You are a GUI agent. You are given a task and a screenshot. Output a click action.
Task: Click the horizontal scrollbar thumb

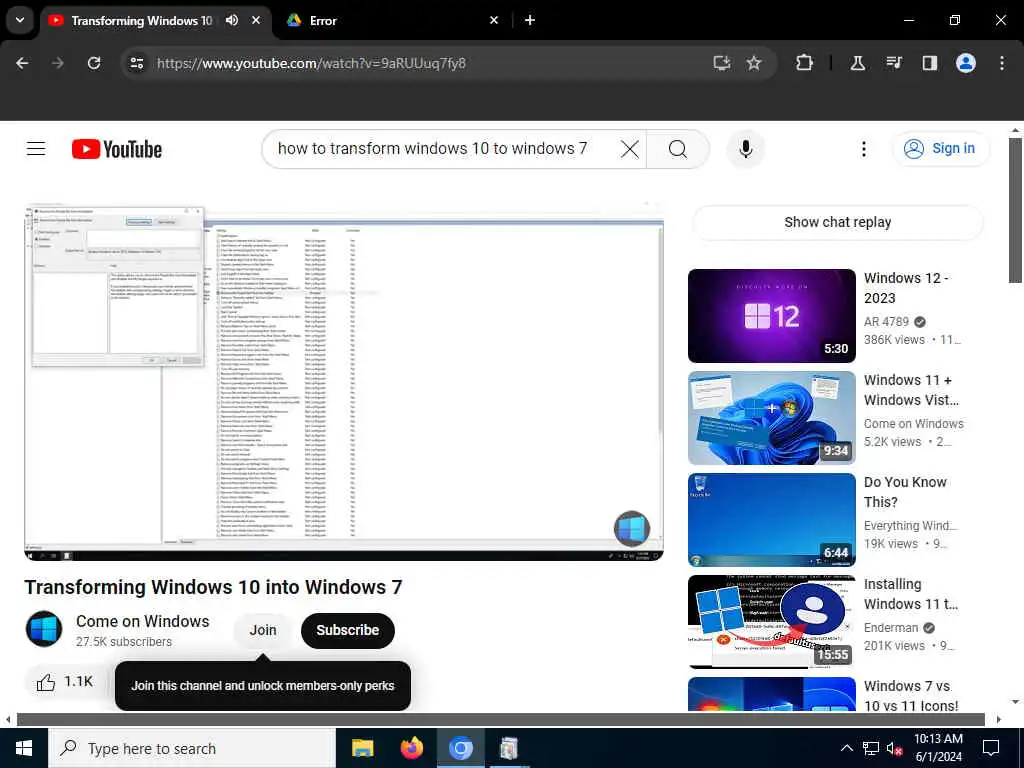coord(500,719)
